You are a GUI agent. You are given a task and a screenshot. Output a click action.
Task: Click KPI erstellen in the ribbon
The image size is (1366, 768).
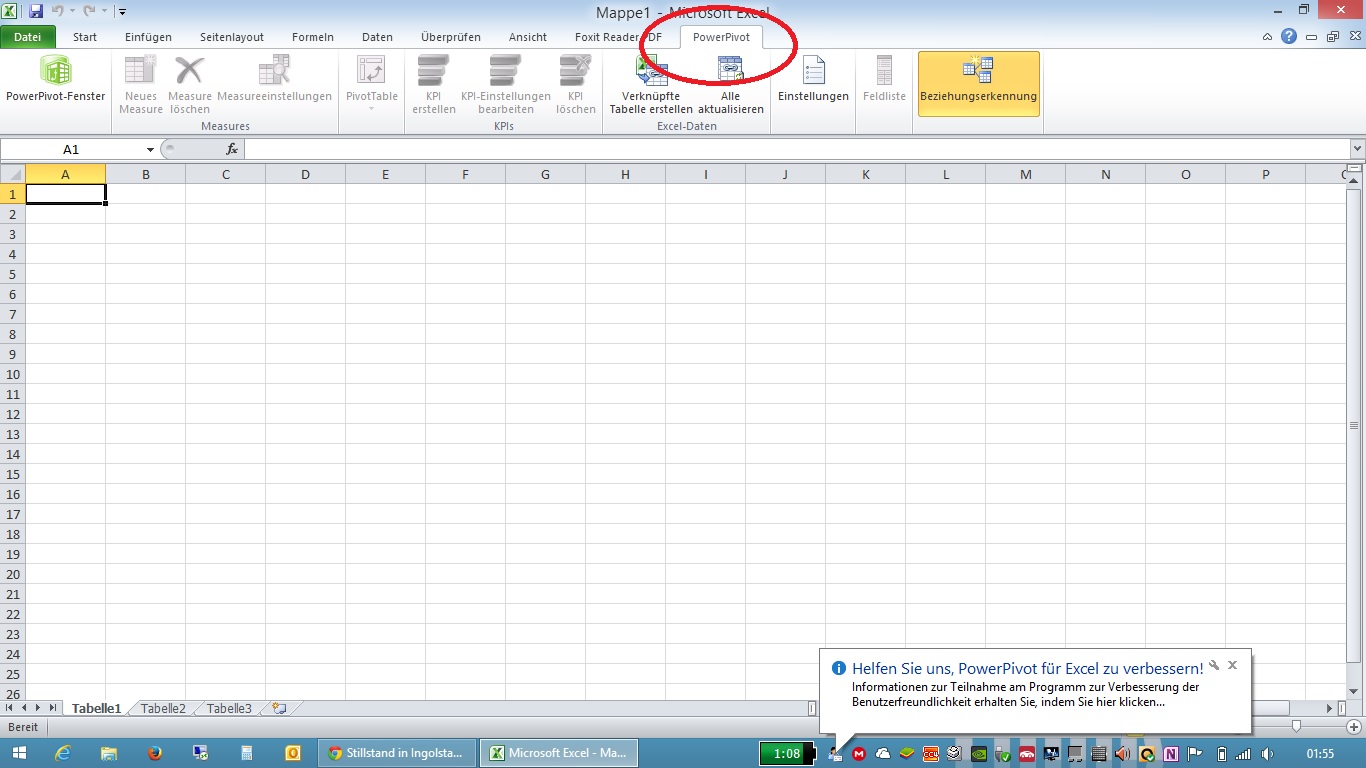433,86
